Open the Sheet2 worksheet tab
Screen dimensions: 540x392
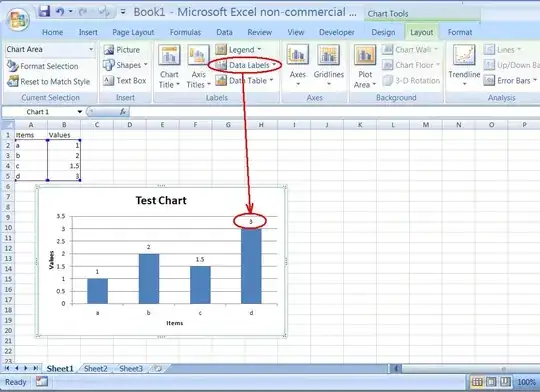(x=96, y=369)
